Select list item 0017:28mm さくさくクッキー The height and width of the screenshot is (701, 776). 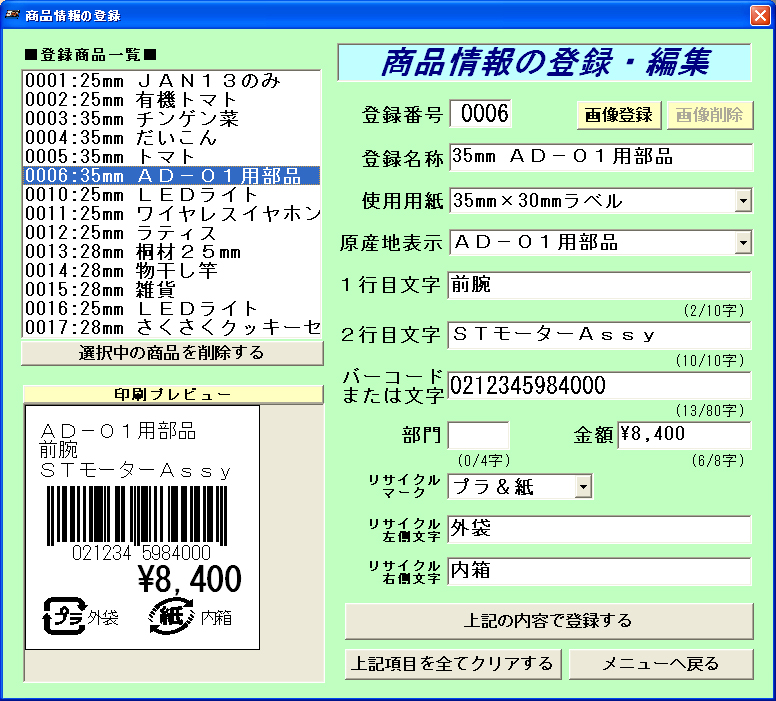point(172,327)
